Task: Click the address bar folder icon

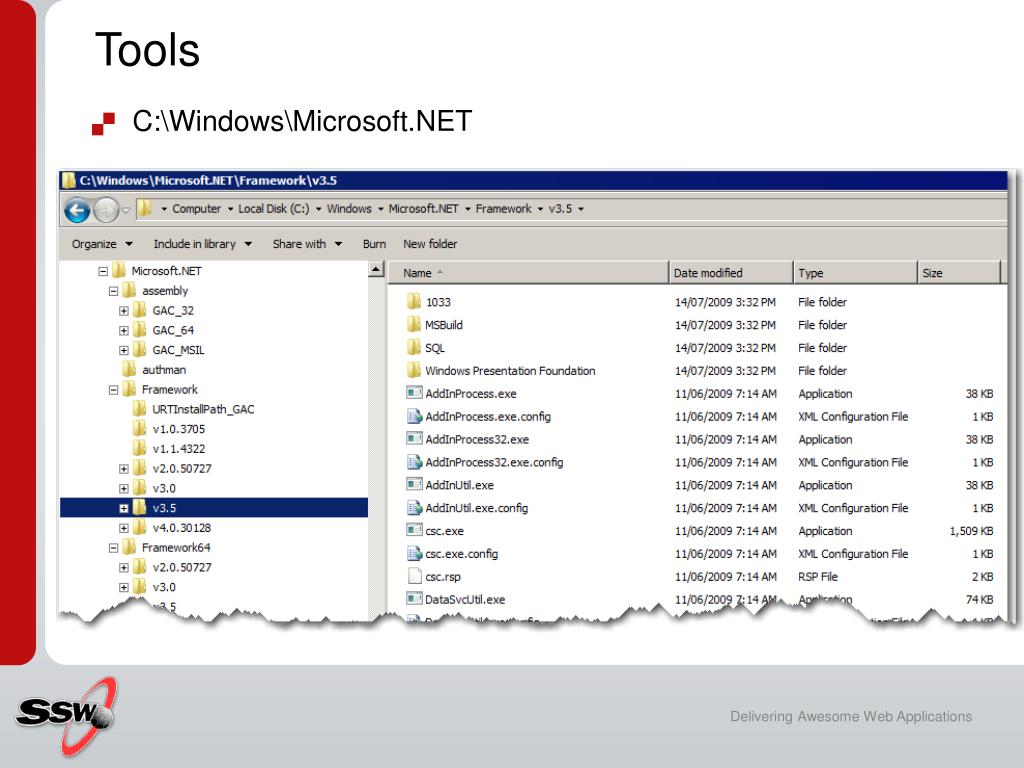Action: [x=145, y=208]
